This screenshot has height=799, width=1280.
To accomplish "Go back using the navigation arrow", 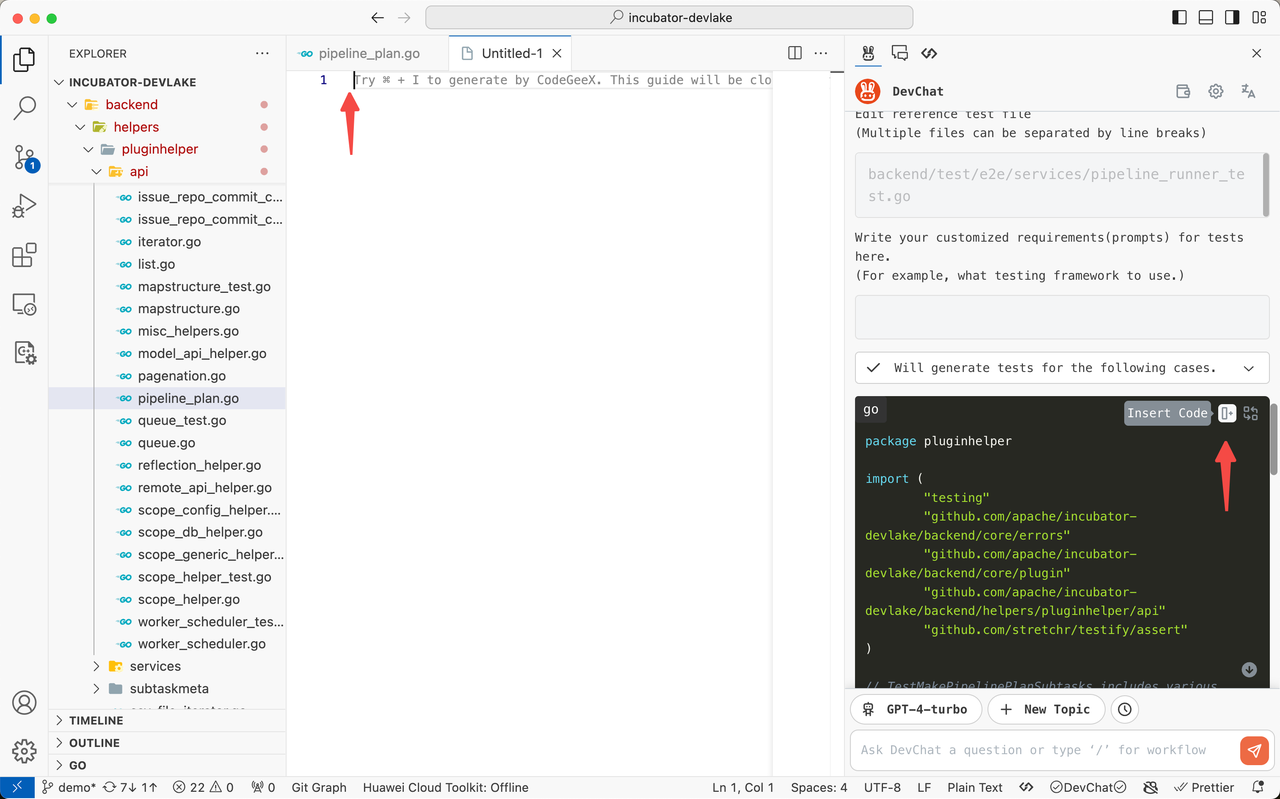I will pos(377,18).
